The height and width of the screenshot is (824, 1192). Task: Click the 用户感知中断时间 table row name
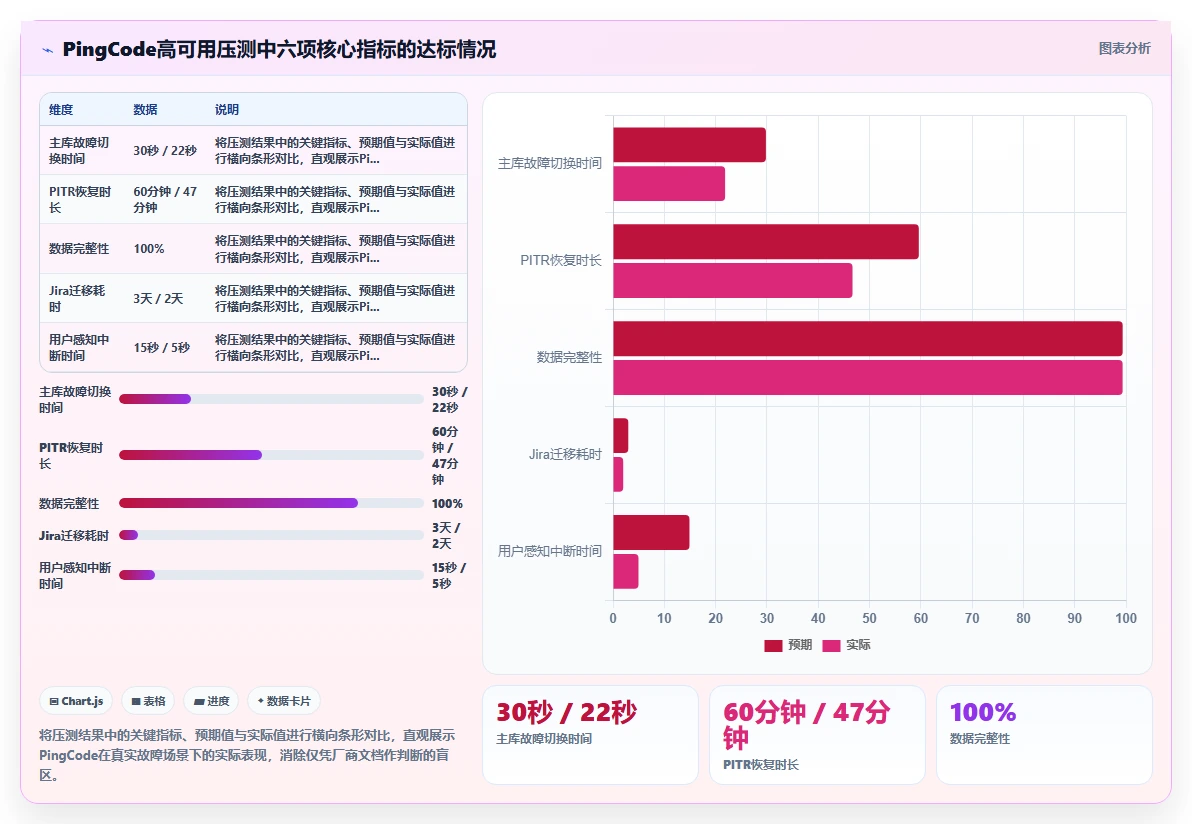tap(79, 347)
